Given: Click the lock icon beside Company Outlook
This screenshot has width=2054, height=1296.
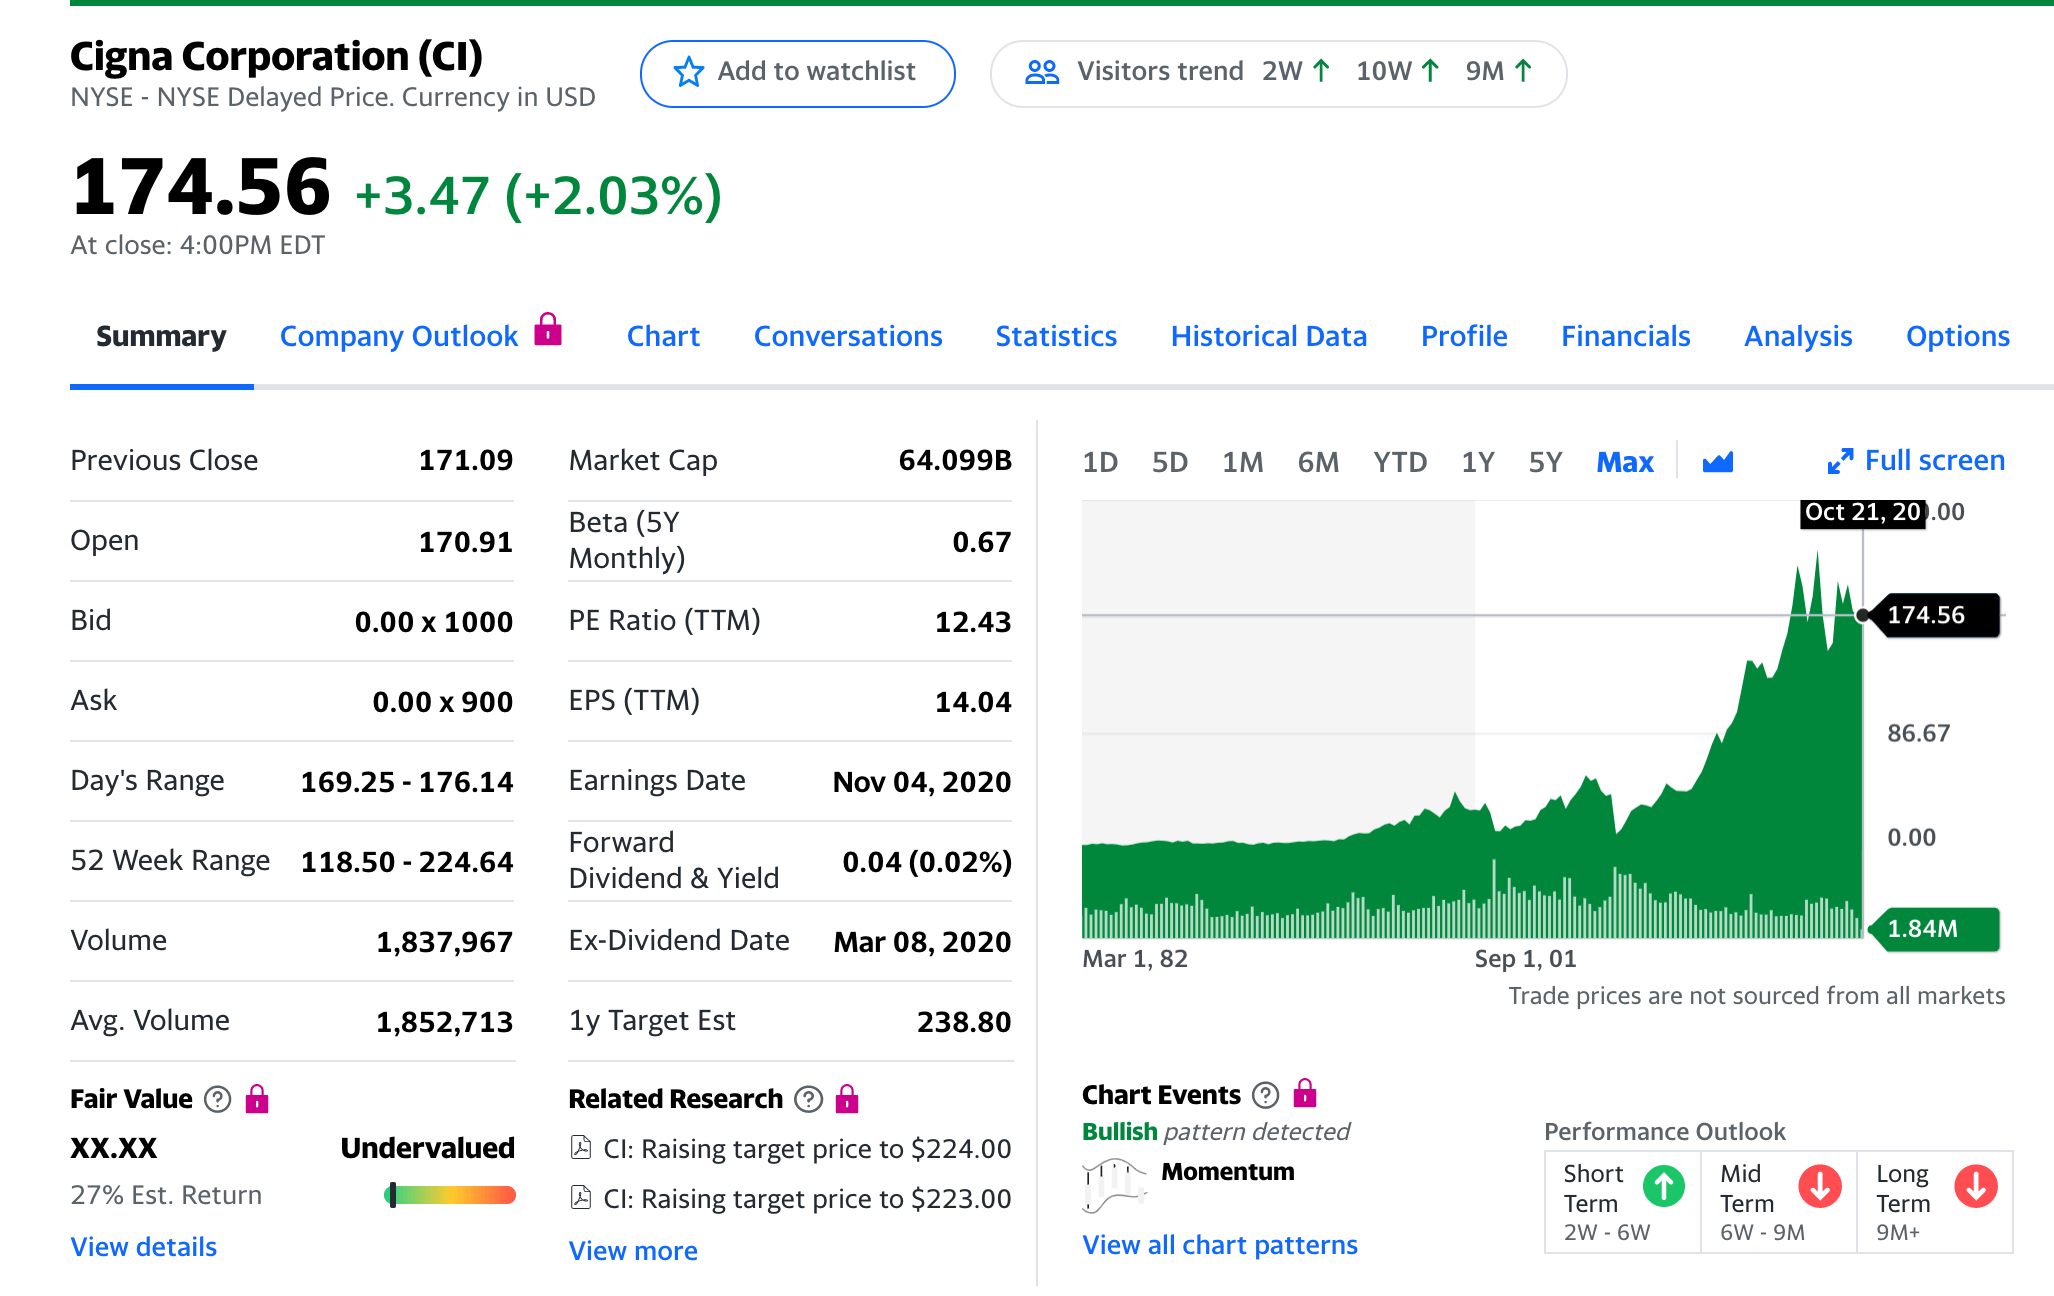Looking at the screenshot, I should [x=547, y=329].
